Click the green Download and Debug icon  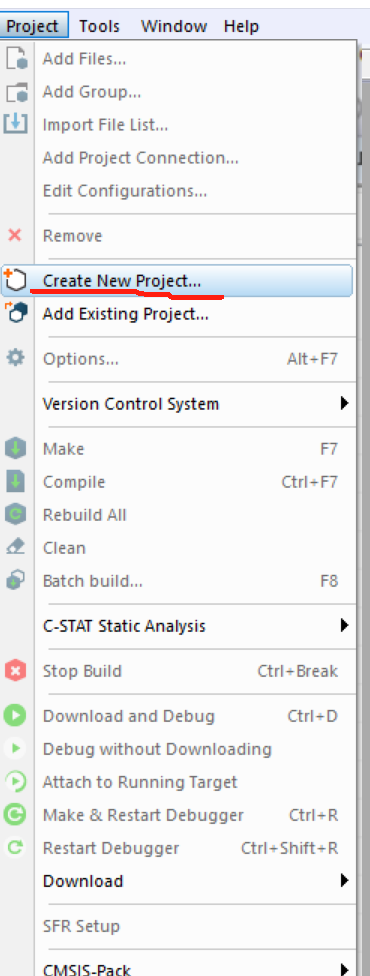pyautogui.click(x=15, y=716)
